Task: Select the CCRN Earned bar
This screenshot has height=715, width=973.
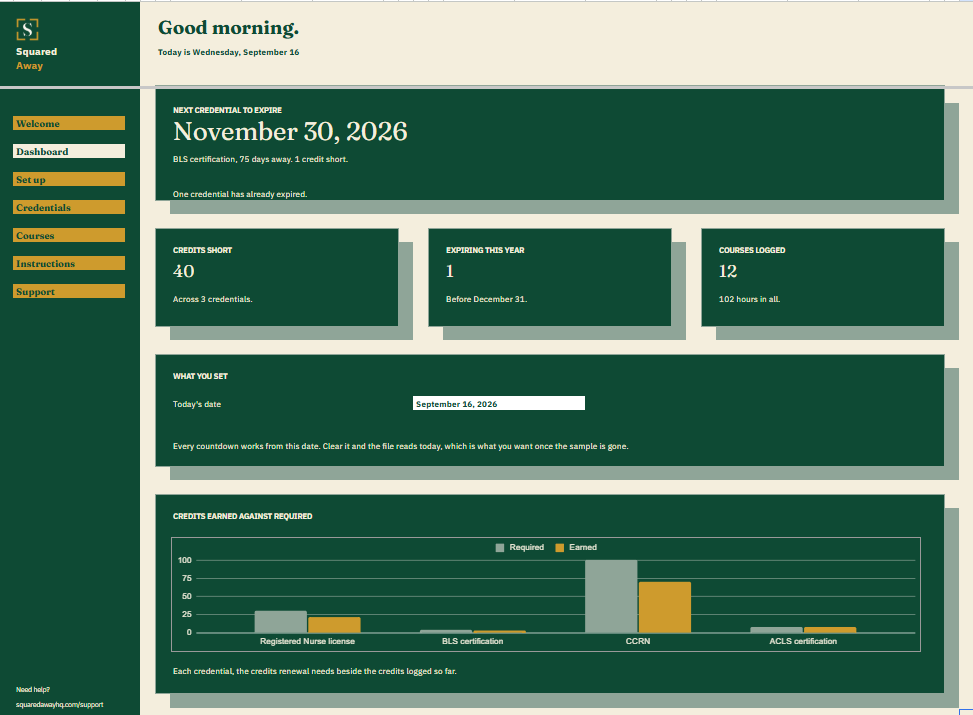Action: 665,607
